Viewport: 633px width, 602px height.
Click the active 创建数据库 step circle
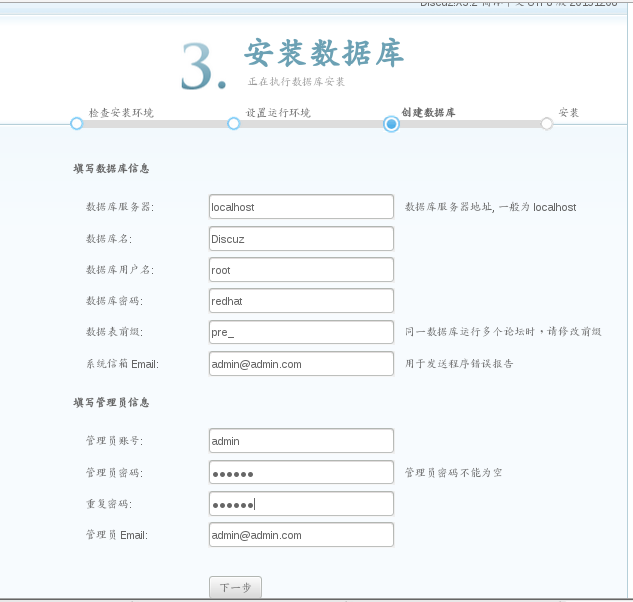click(x=391, y=124)
